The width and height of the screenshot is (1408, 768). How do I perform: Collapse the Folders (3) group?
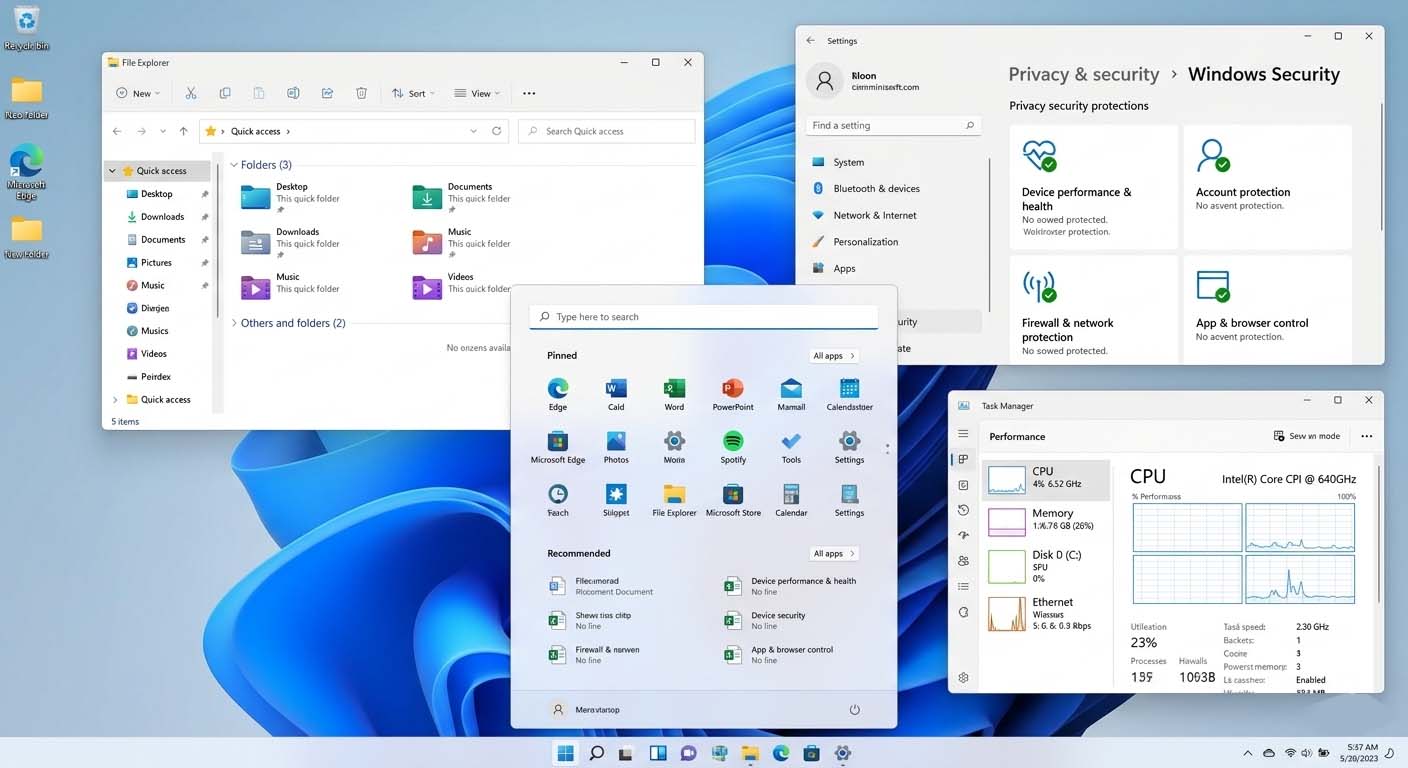(x=234, y=165)
